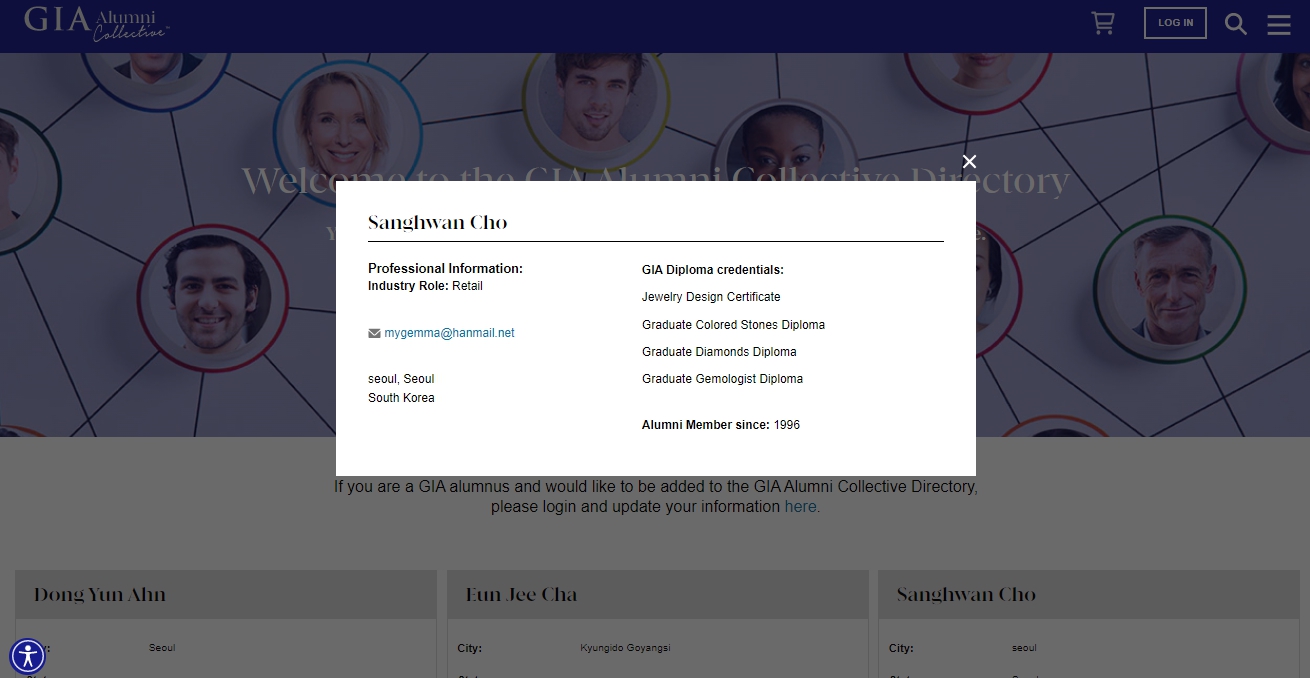This screenshot has height=678, width=1310.
Task: Open the accessibility options icon
Action: pyautogui.click(x=27, y=656)
